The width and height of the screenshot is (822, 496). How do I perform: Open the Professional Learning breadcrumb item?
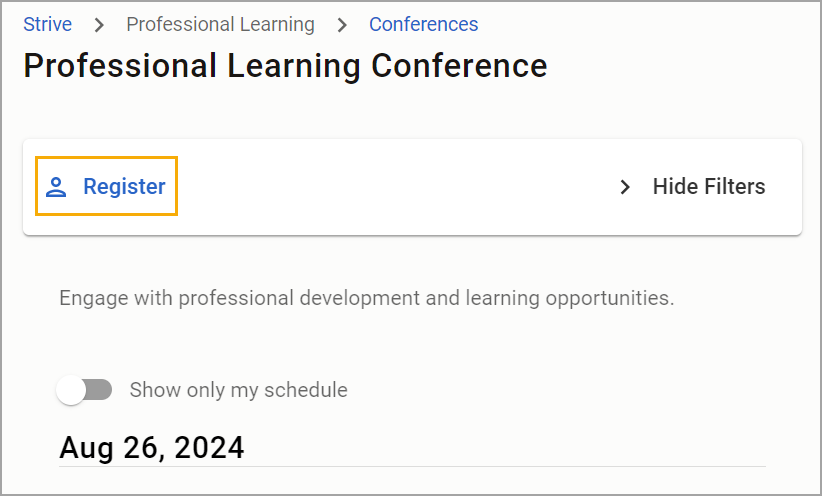[220, 25]
